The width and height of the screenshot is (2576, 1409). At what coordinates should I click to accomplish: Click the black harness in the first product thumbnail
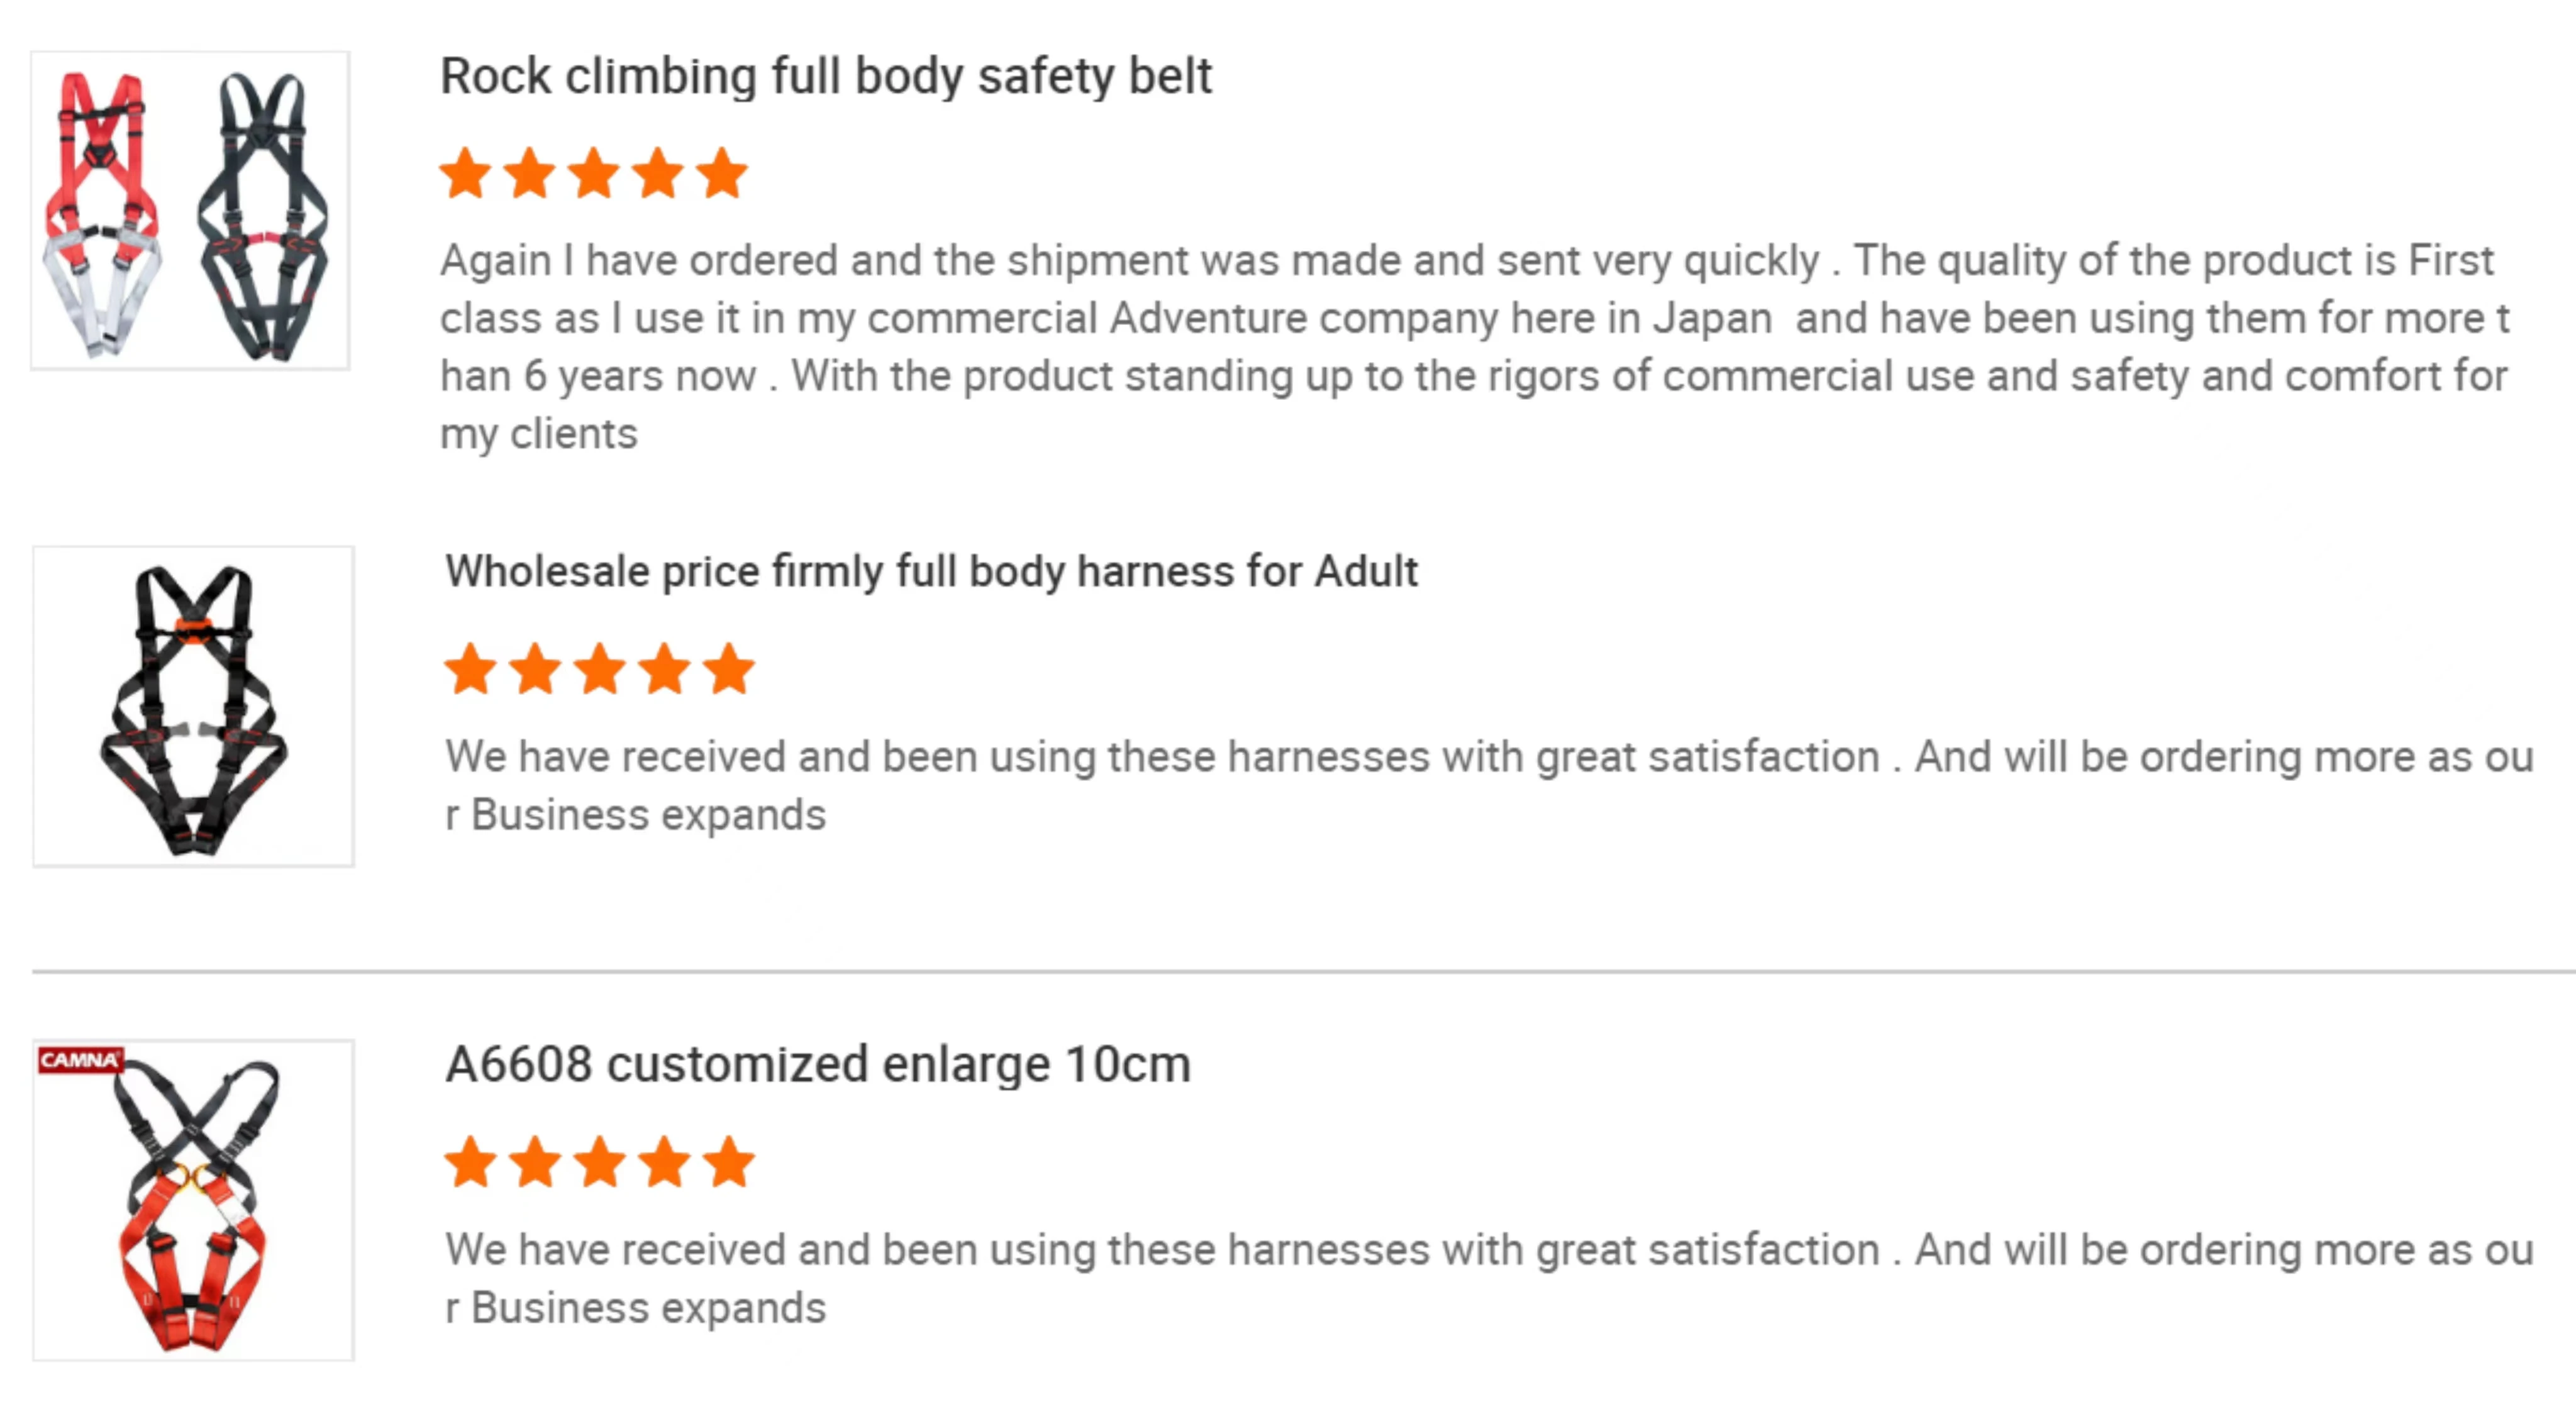pyautogui.click(x=263, y=214)
